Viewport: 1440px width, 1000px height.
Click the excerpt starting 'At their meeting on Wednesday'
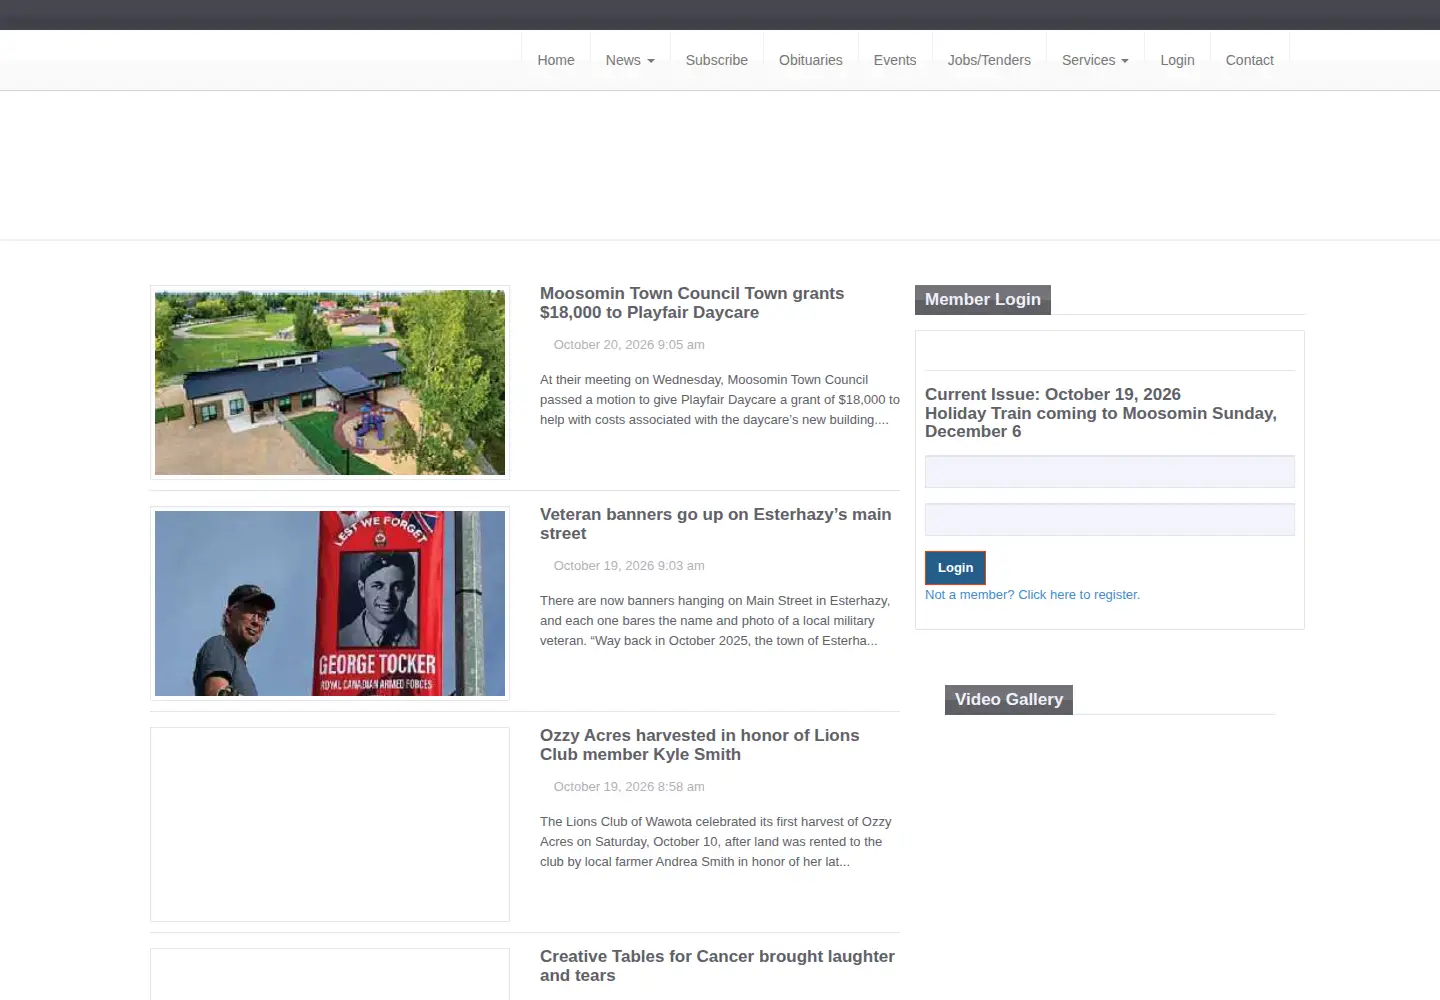[720, 400]
